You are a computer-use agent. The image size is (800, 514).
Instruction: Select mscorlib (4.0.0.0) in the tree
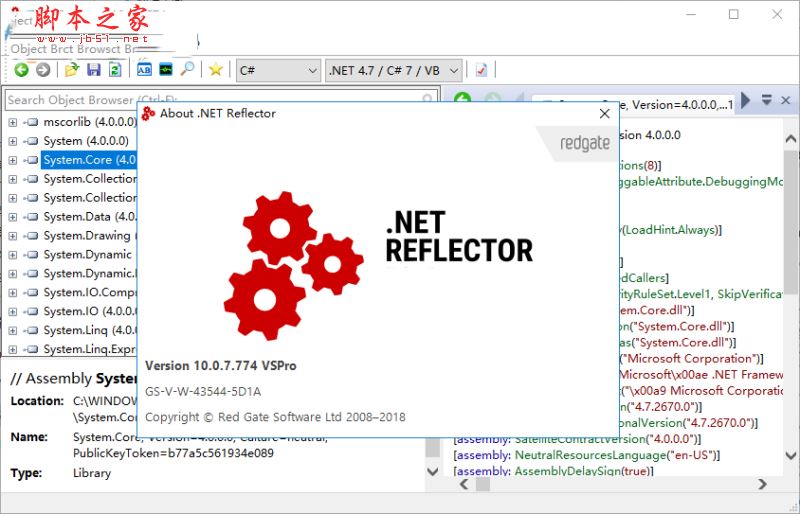point(90,122)
